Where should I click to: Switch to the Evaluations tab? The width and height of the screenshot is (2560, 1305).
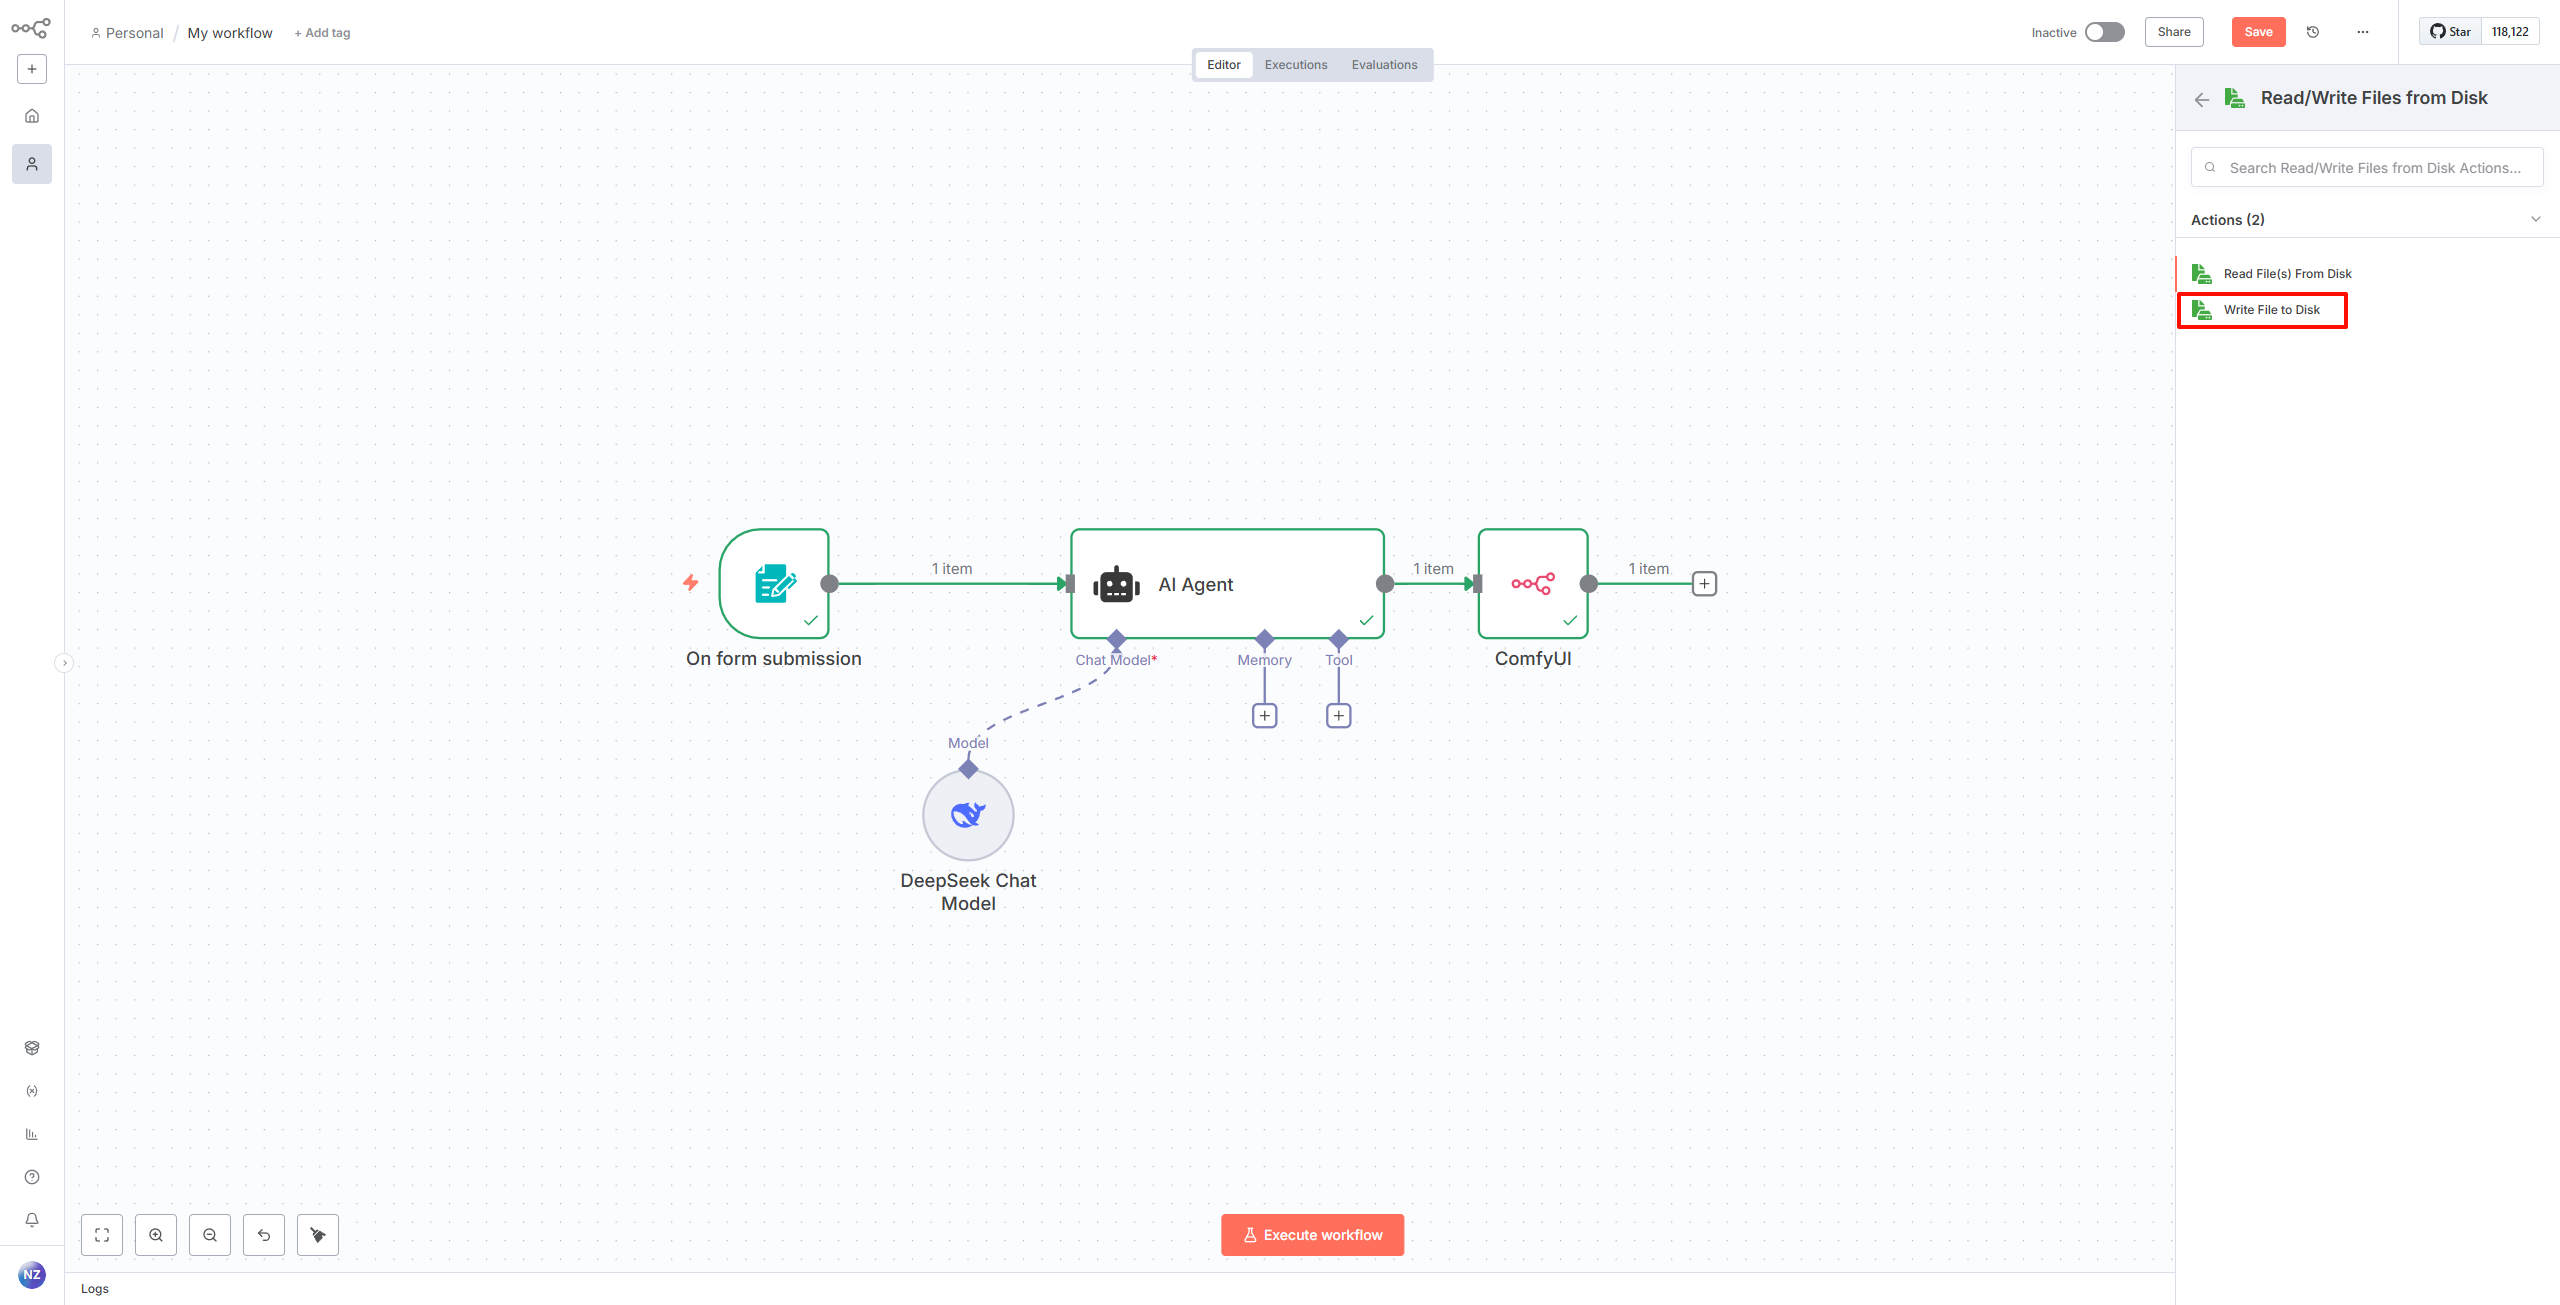pyautogui.click(x=1384, y=65)
